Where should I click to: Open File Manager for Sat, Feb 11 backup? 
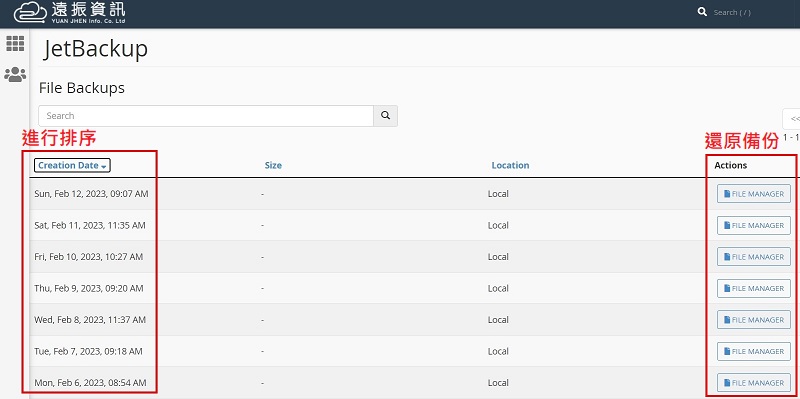(x=754, y=226)
